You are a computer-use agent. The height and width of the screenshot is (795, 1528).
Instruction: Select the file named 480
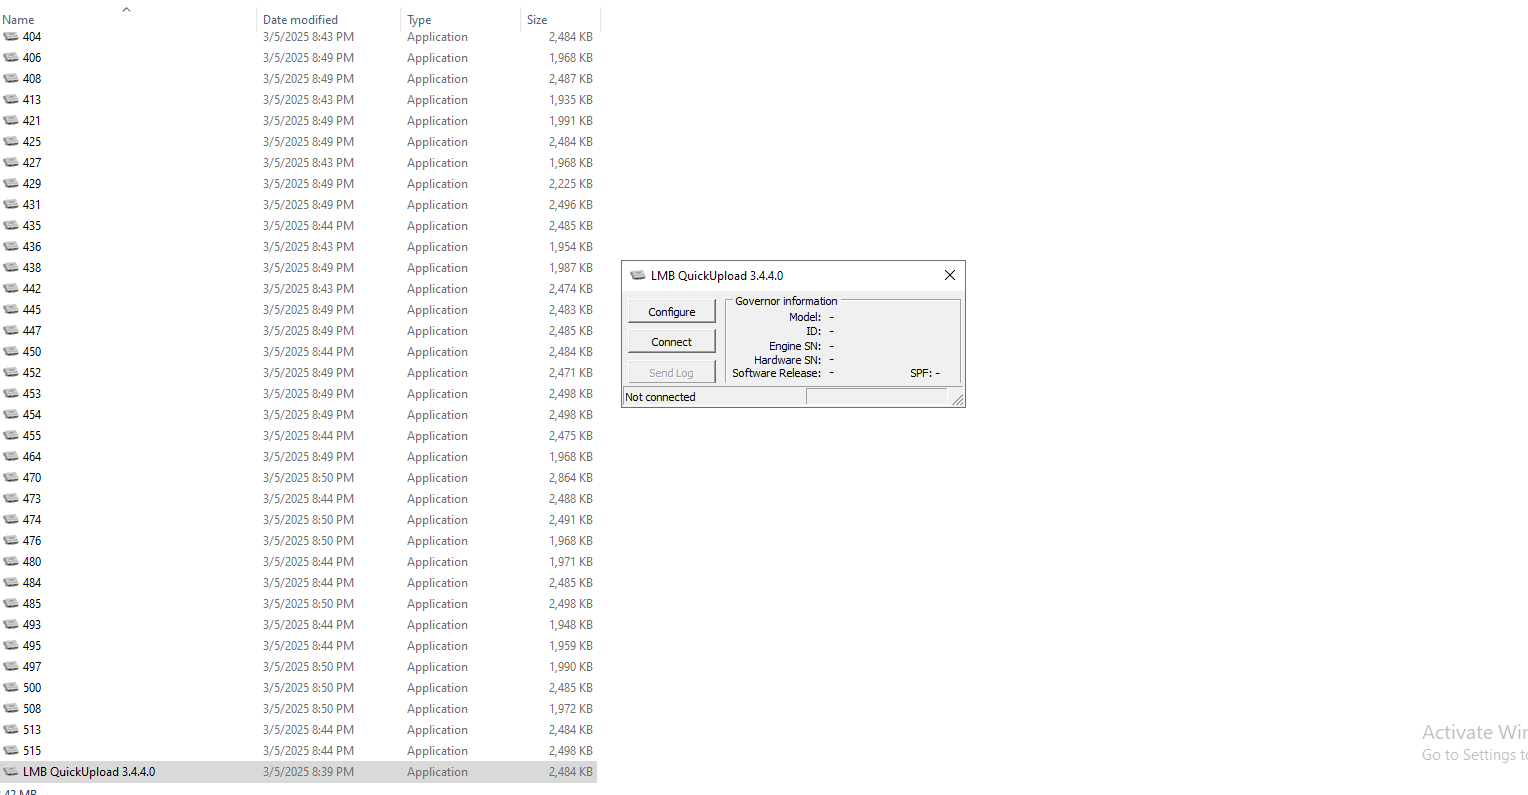click(x=32, y=562)
